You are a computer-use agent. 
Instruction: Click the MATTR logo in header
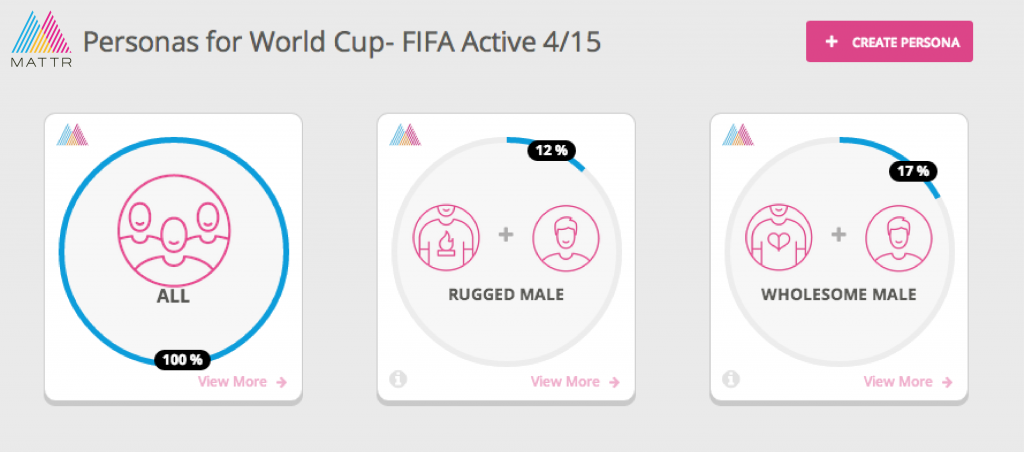tap(40, 38)
